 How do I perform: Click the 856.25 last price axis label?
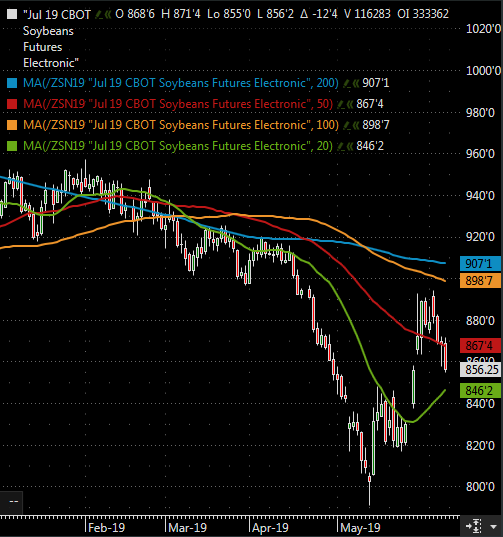480,370
